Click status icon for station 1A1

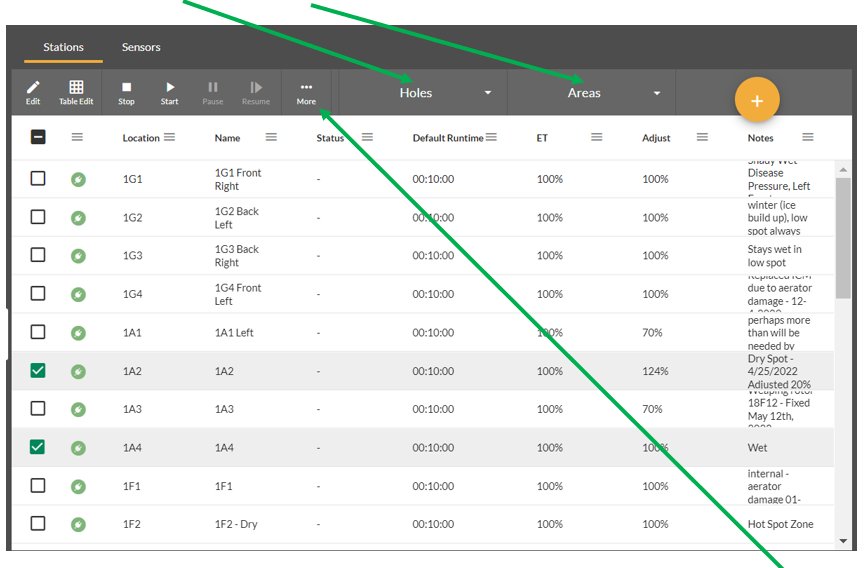[78, 333]
